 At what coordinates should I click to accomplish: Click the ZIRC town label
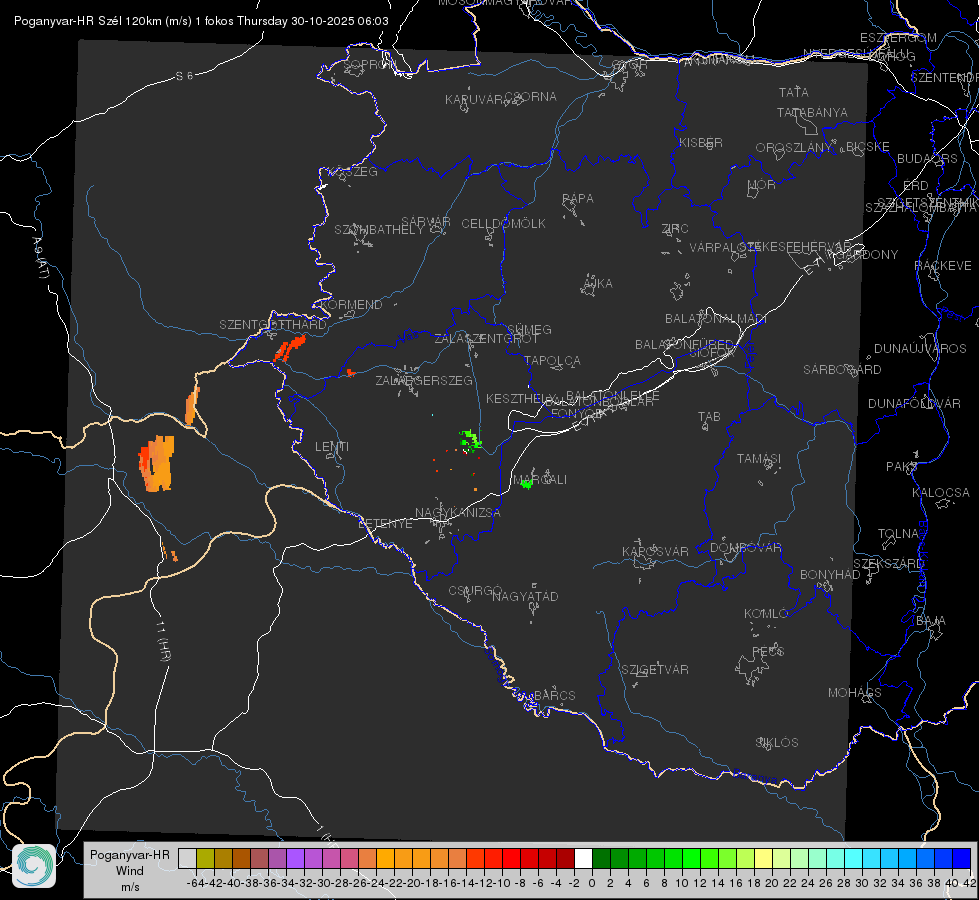click(x=675, y=229)
